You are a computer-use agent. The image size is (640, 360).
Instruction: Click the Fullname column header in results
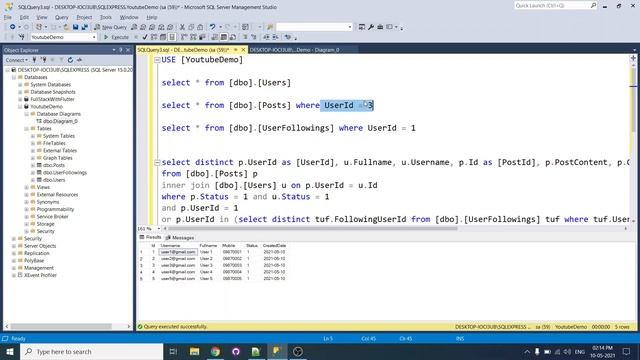[208, 246]
